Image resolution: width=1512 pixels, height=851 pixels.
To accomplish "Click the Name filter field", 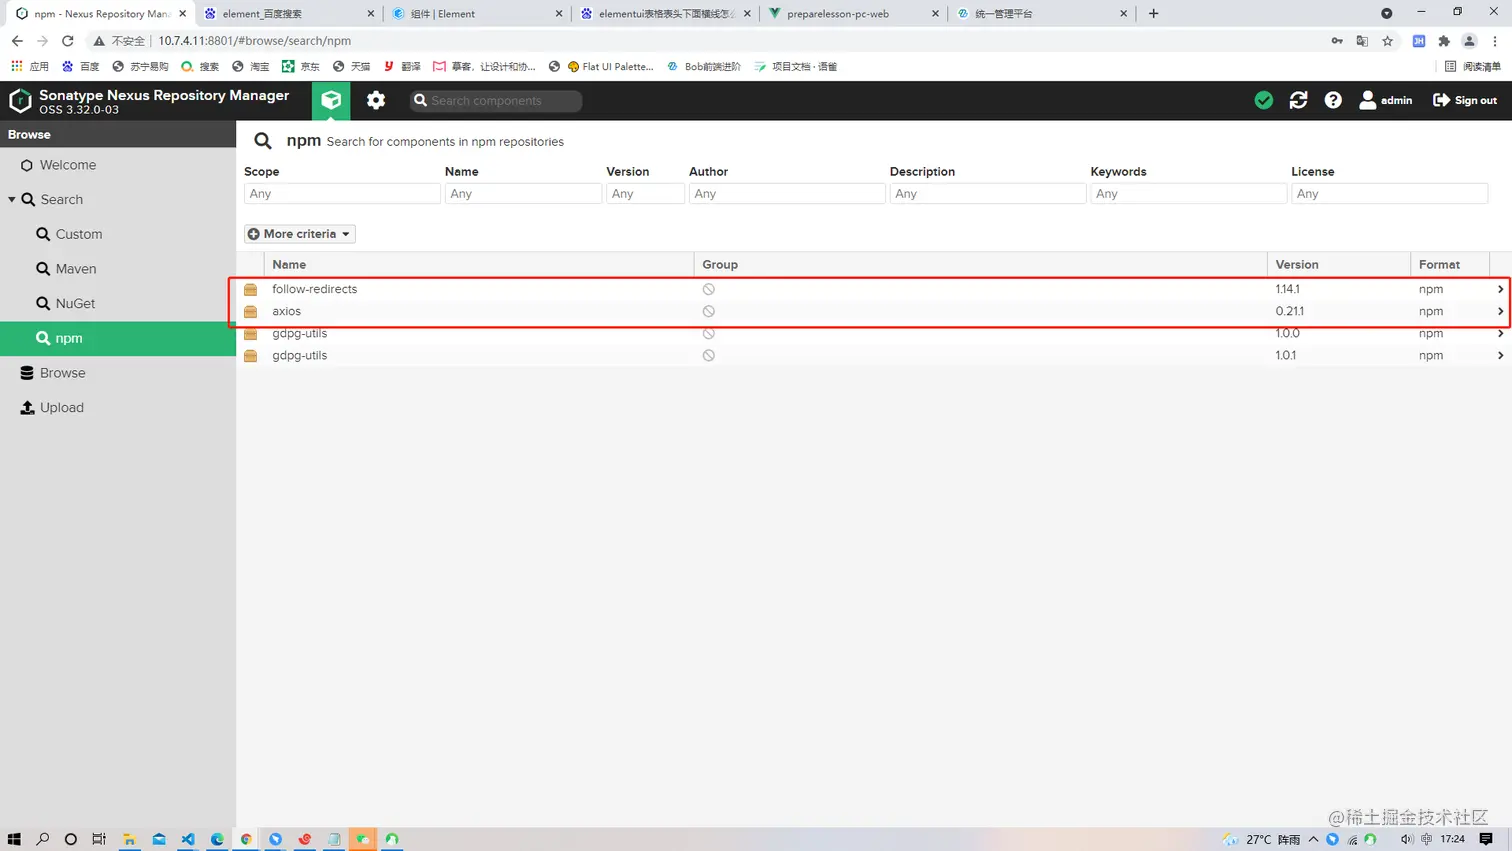I will point(523,193).
